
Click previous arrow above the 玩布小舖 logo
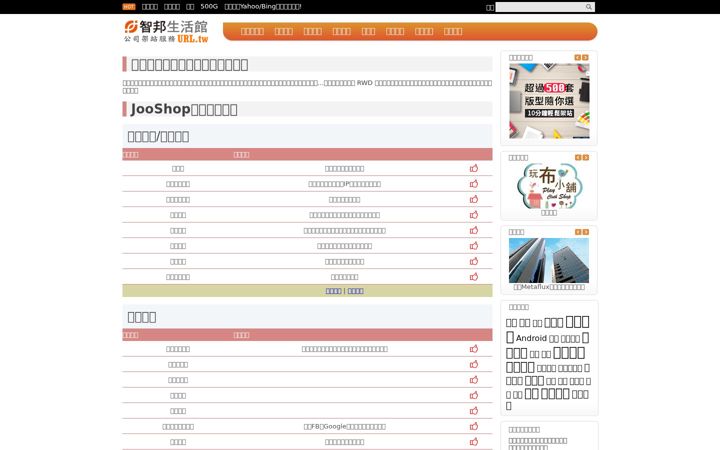(x=578, y=158)
